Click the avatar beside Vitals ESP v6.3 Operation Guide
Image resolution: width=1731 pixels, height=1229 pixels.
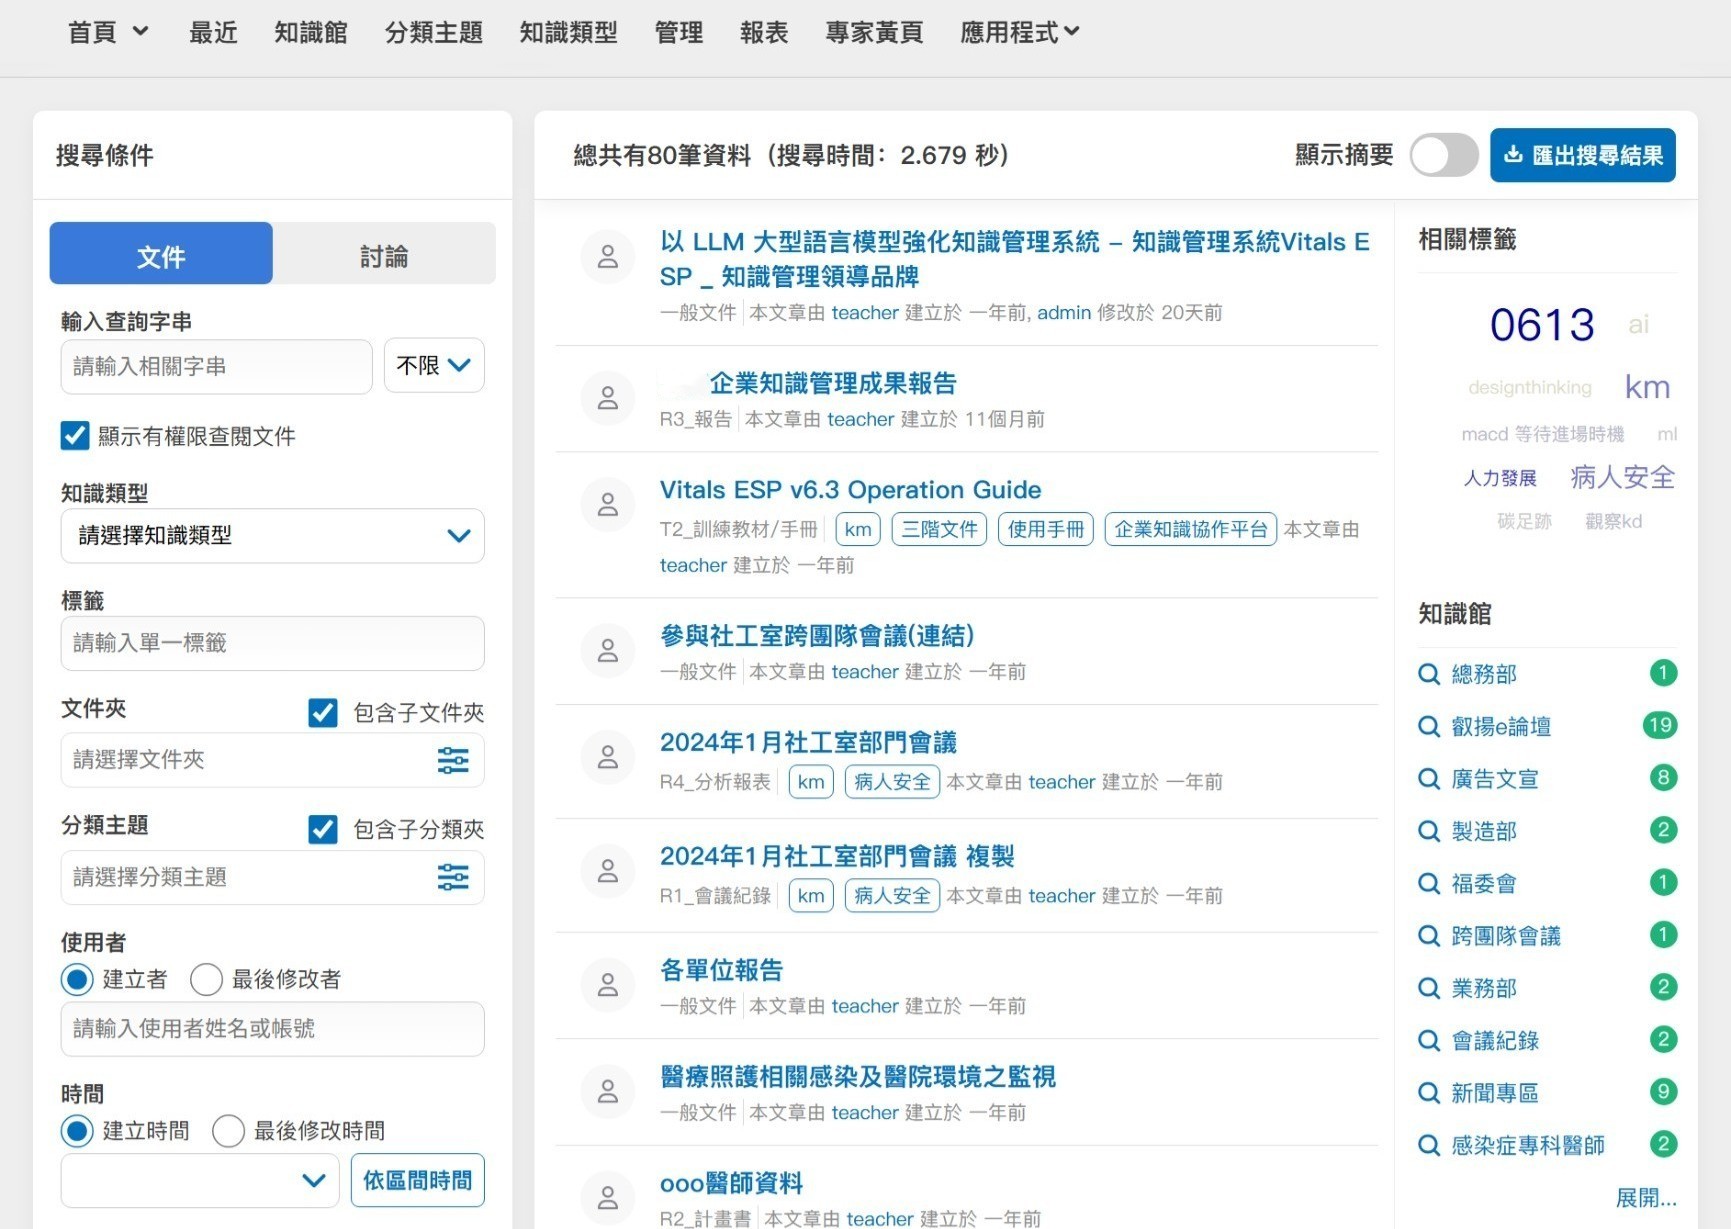coord(607,504)
